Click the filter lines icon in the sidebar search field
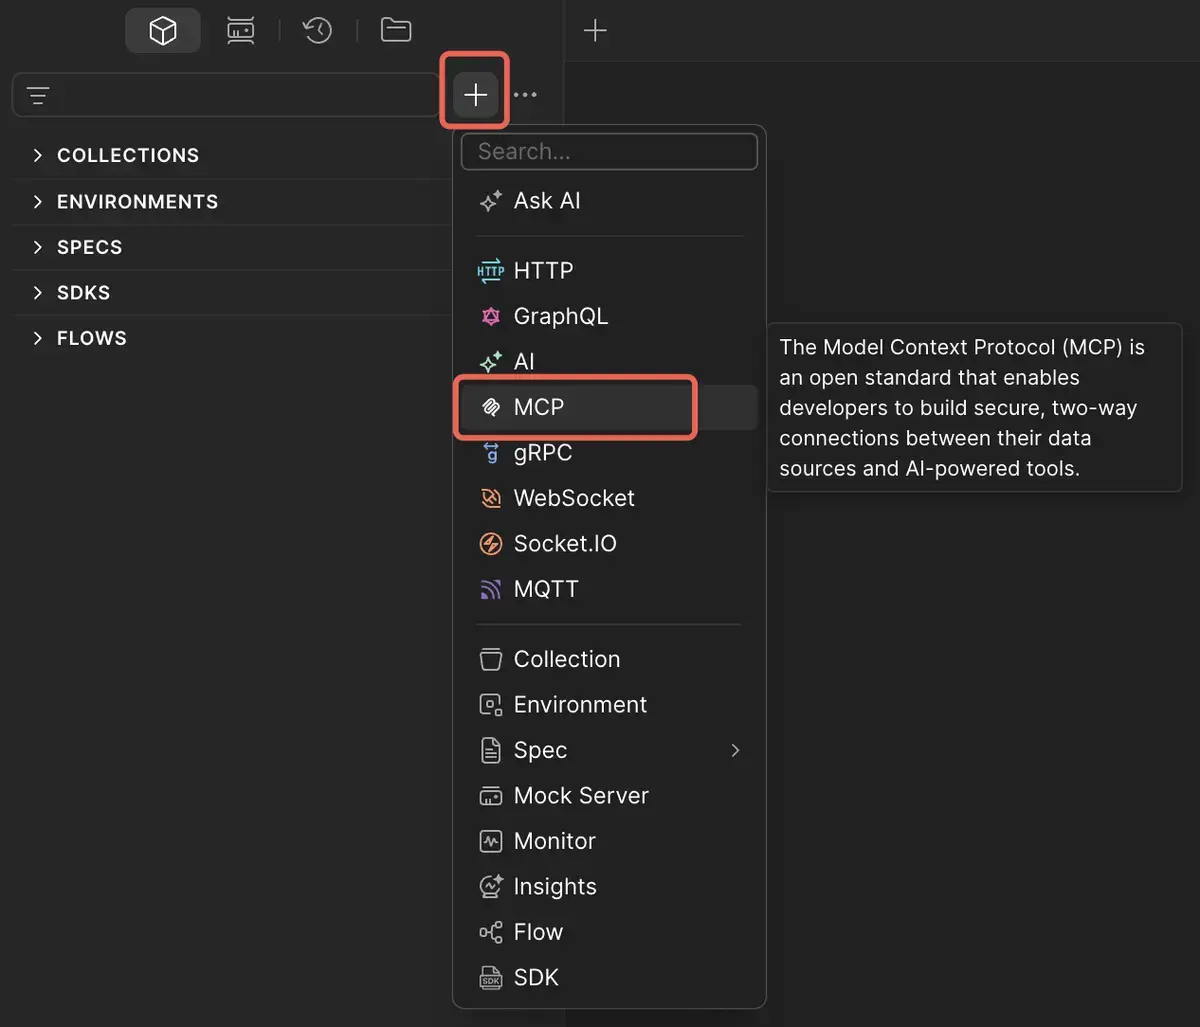Image resolution: width=1200 pixels, height=1027 pixels. 38,96
